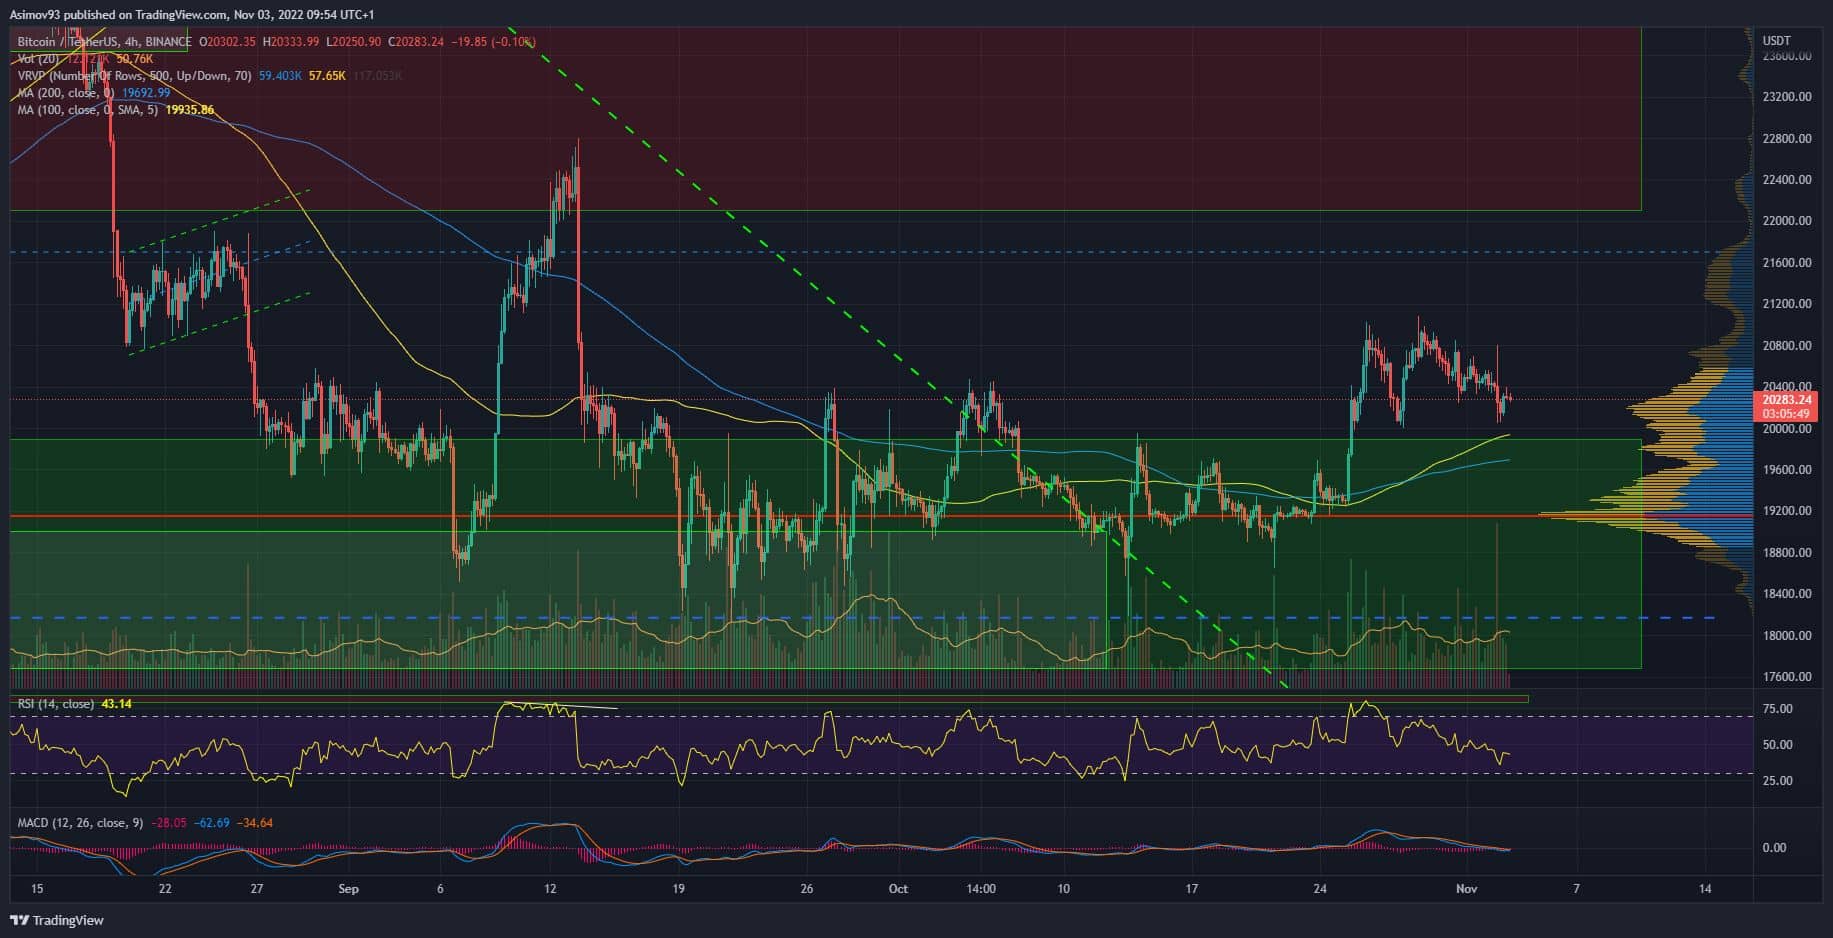Click the USDT currency label
This screenshot has height=938, width=1833.
(1777, 41)
